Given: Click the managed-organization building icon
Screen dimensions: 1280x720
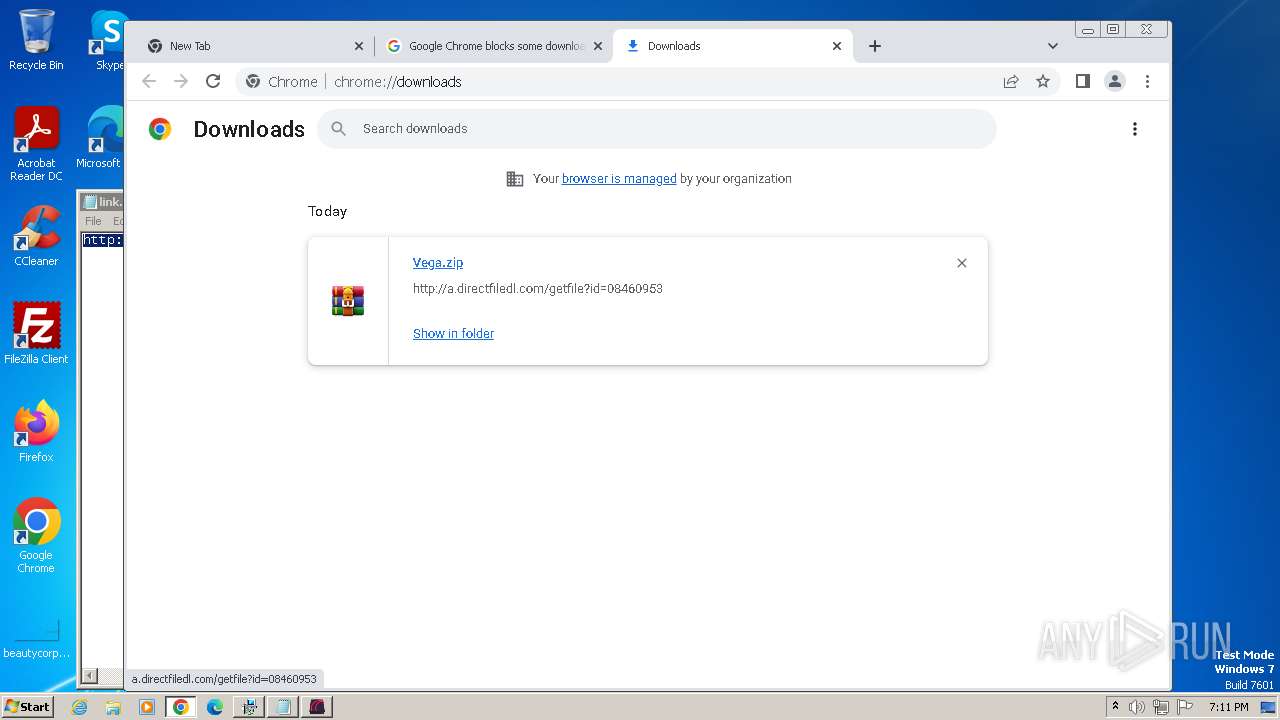Looking at the screenshot, I should tap(515, 179).
